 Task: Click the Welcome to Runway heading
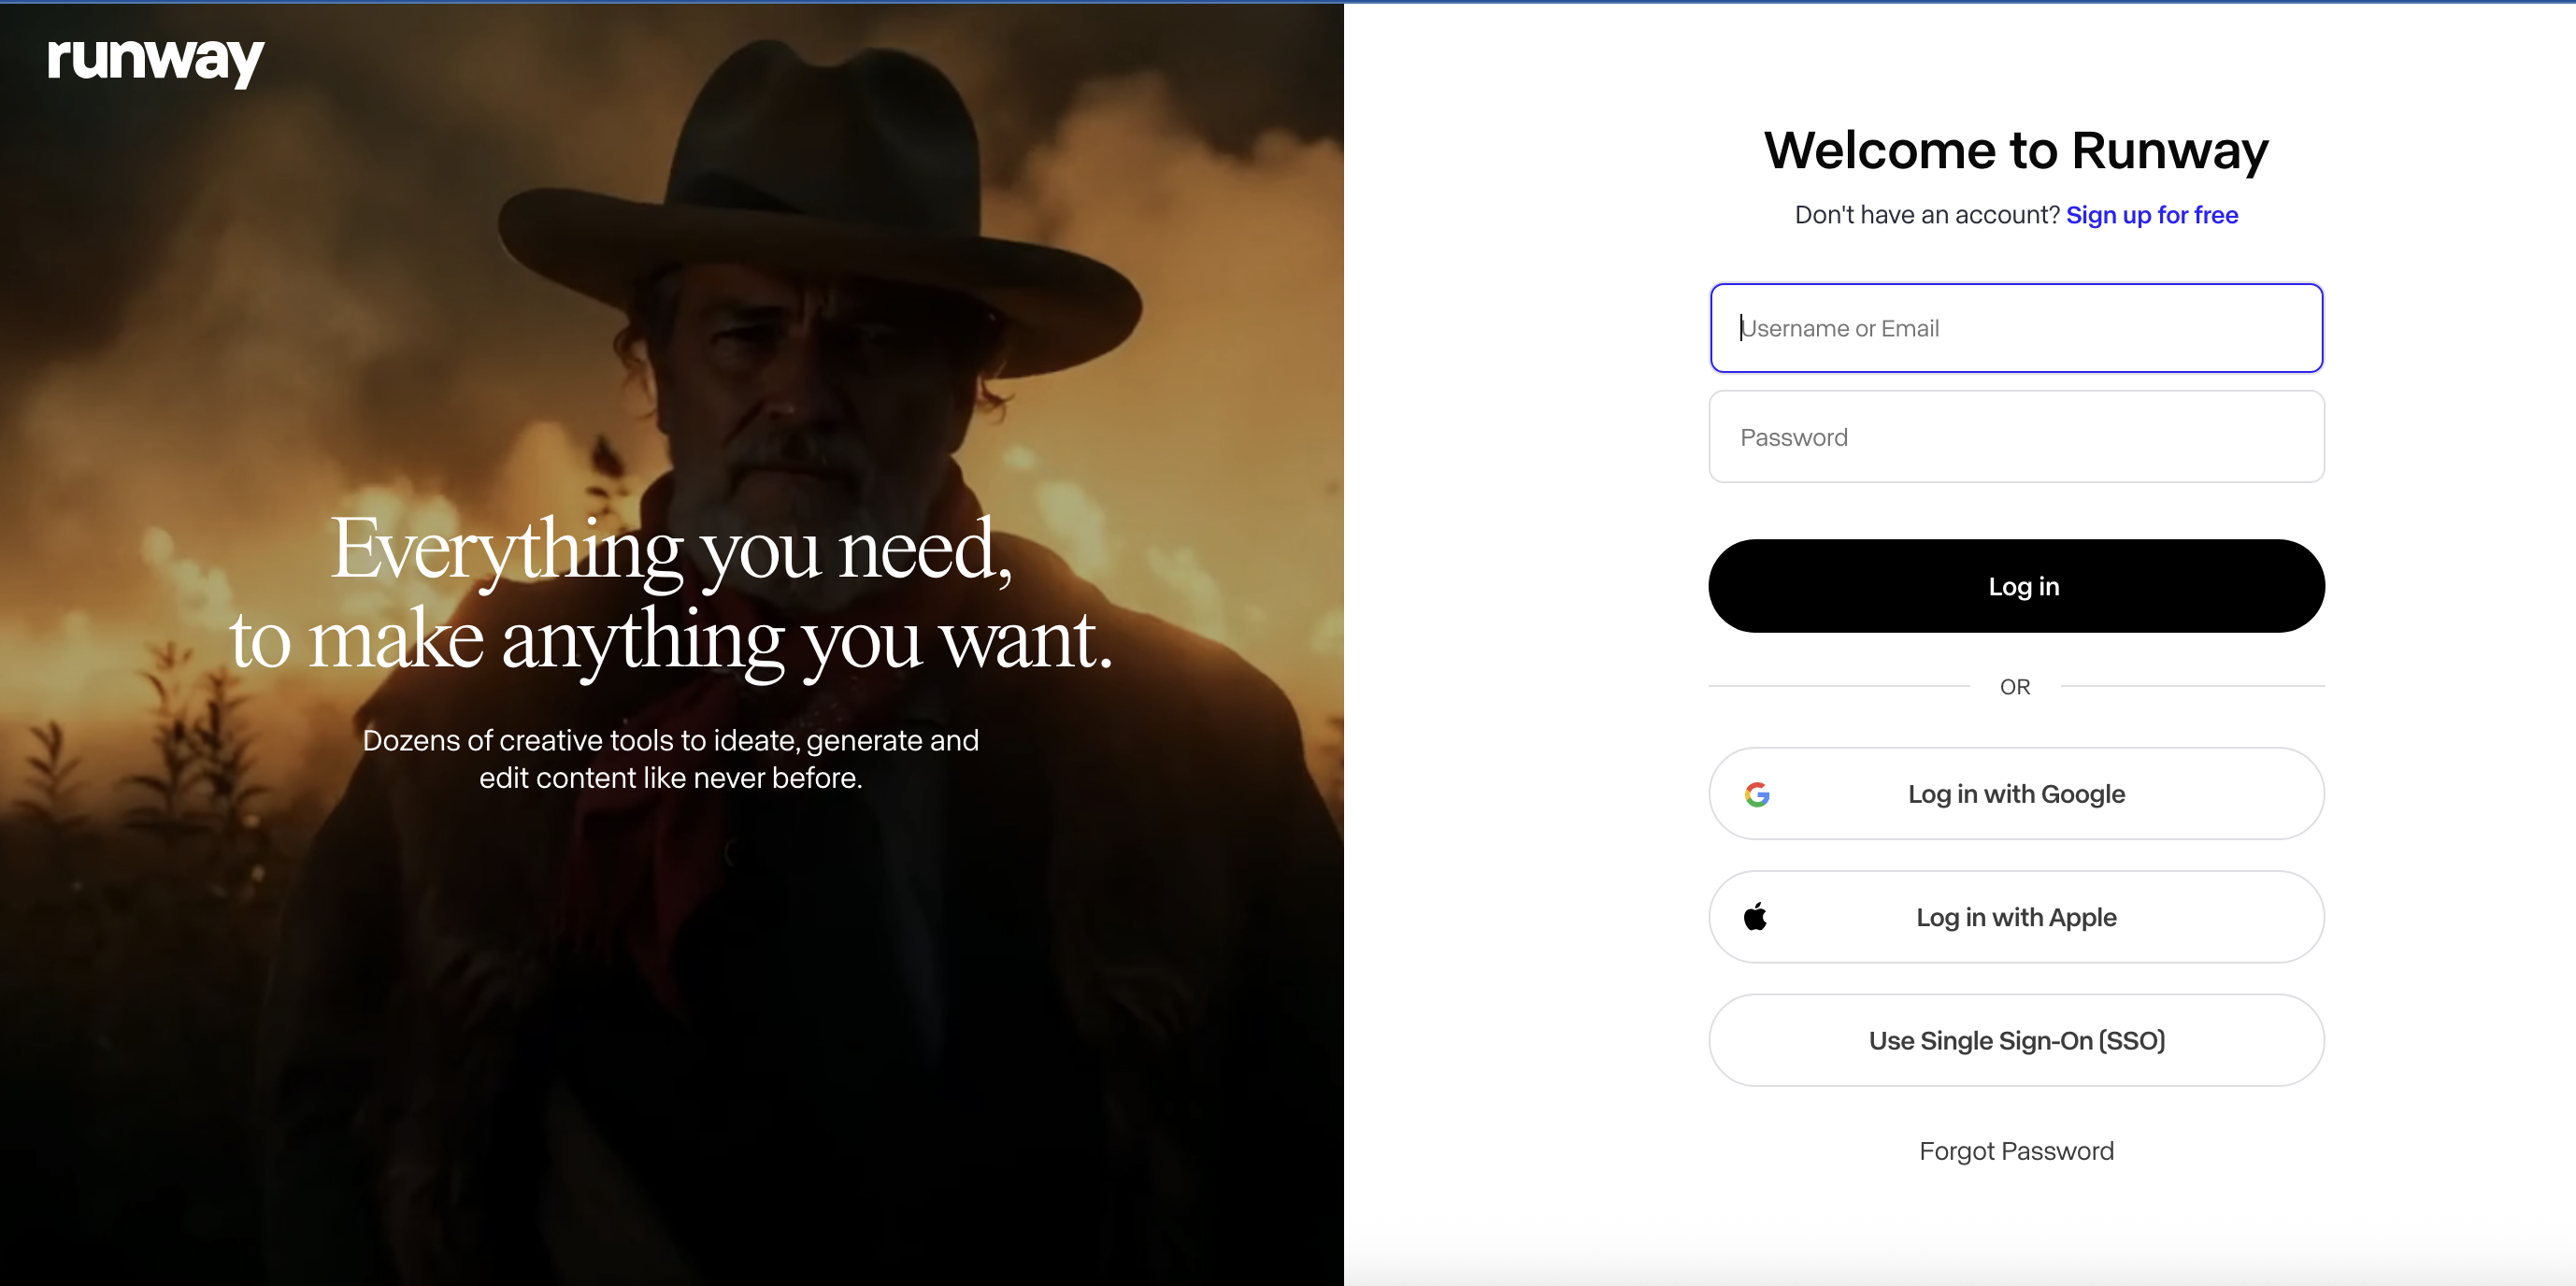[x=2016, y=150]
